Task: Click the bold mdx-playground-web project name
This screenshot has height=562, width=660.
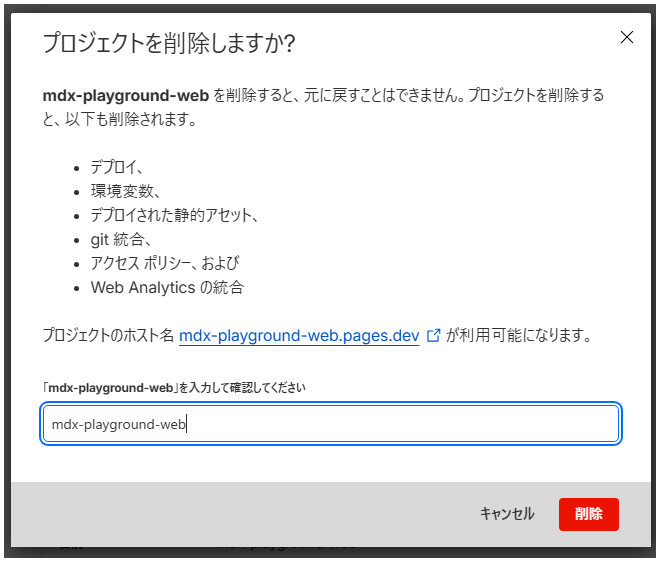Action: [x=126, y=96]
